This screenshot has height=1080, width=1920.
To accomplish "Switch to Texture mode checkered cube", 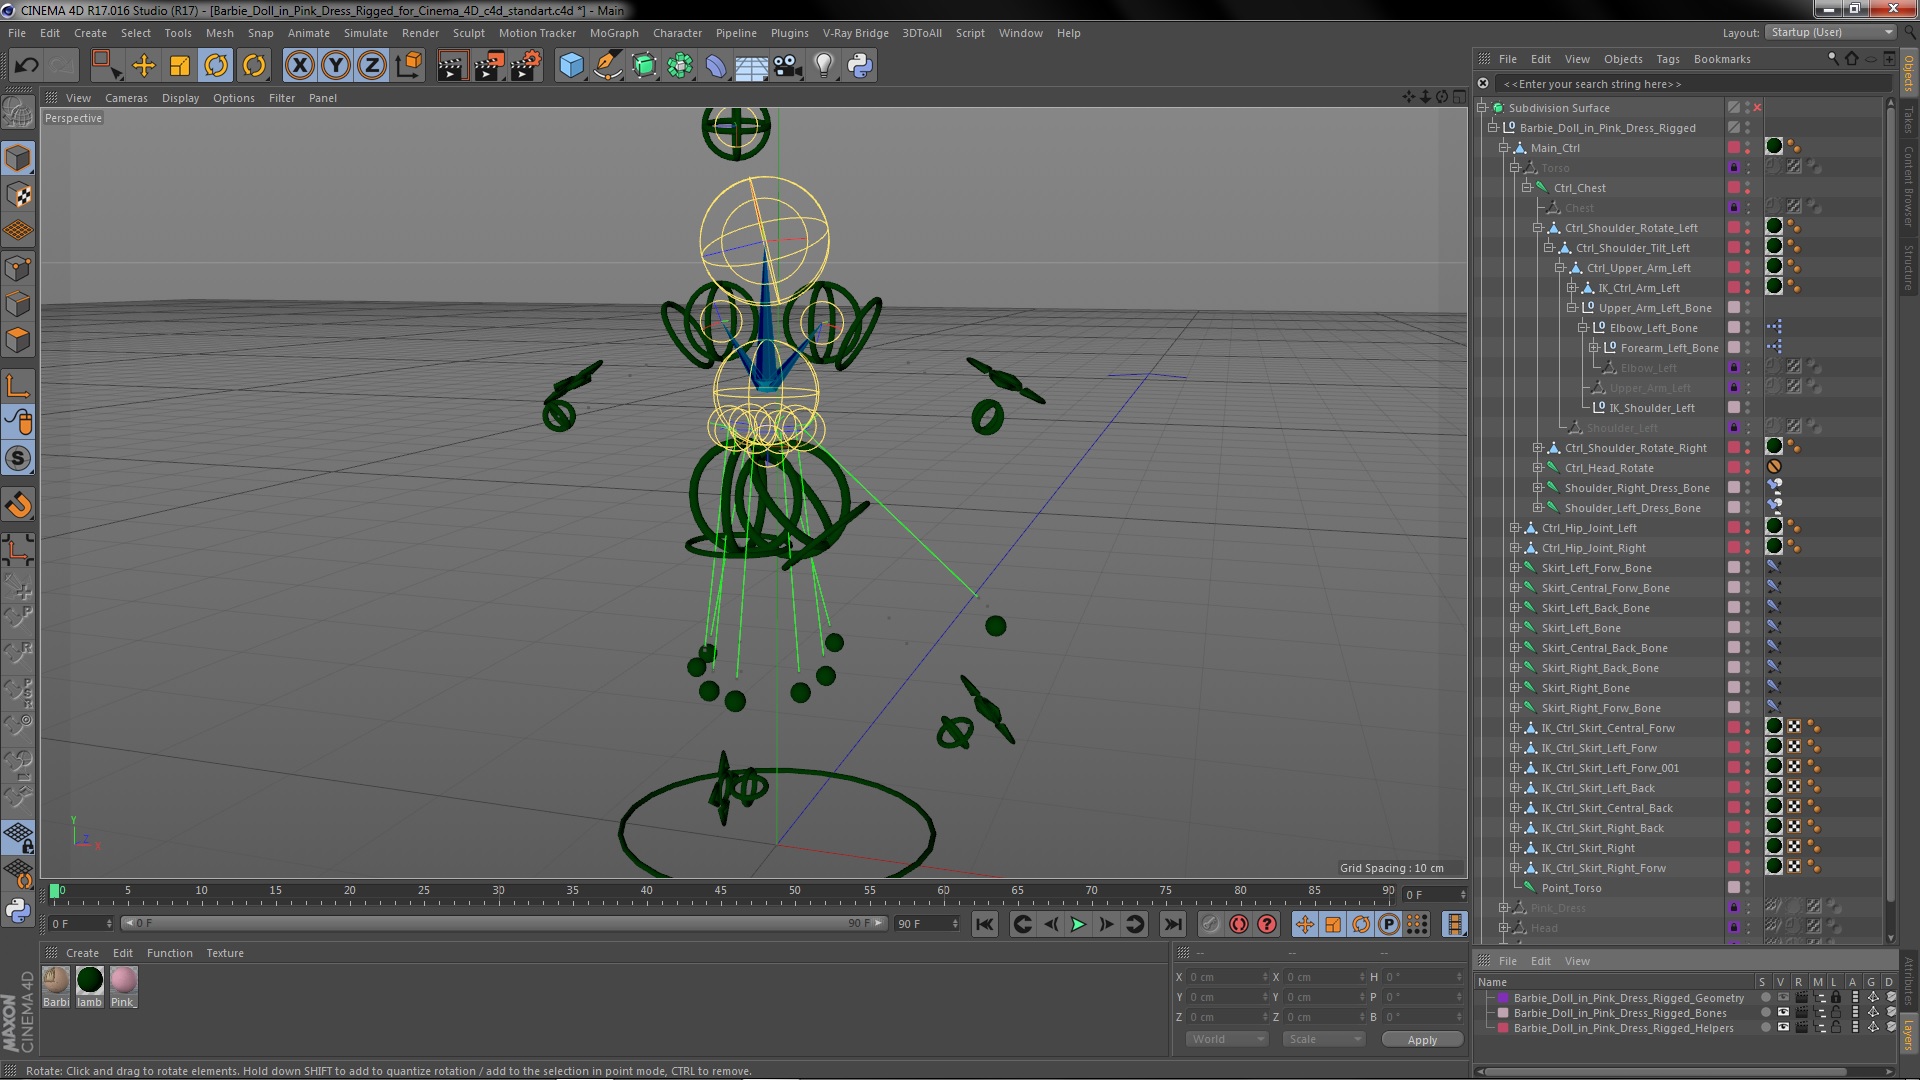I will click(x=18, y=195).
